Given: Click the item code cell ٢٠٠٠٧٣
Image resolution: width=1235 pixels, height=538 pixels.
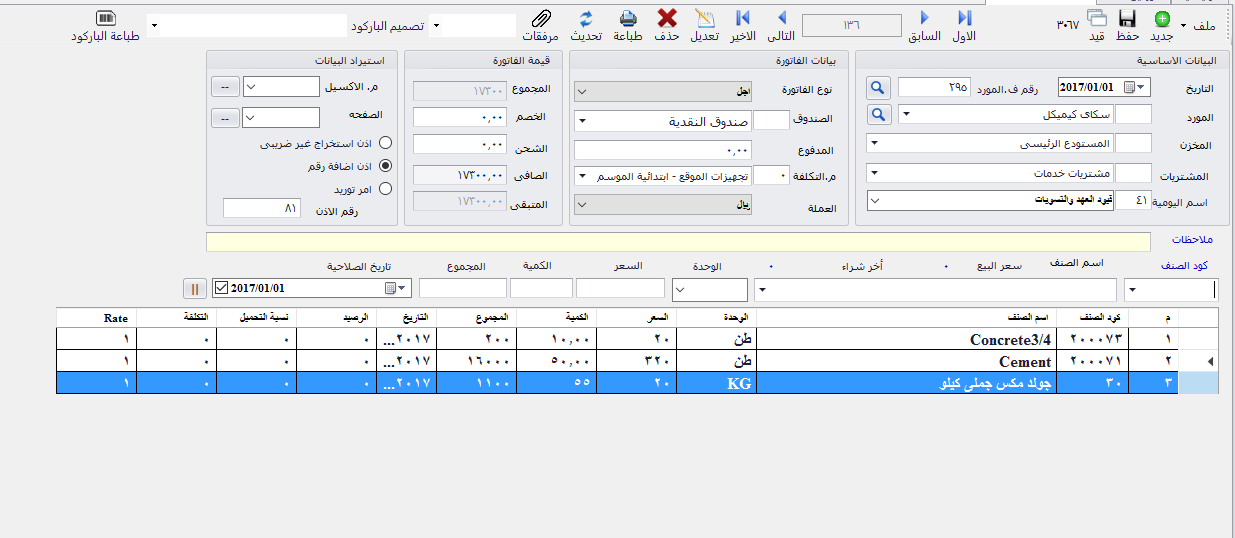Looking at the screenshot, I should point(1092,338).
